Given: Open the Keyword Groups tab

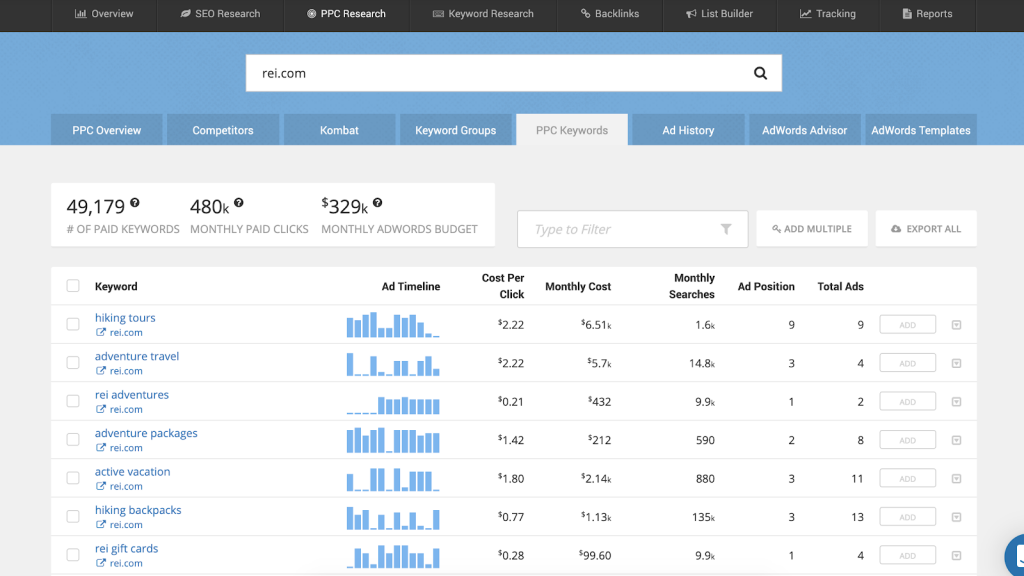Looking at the screenshot, I should [x=455, y=130].
